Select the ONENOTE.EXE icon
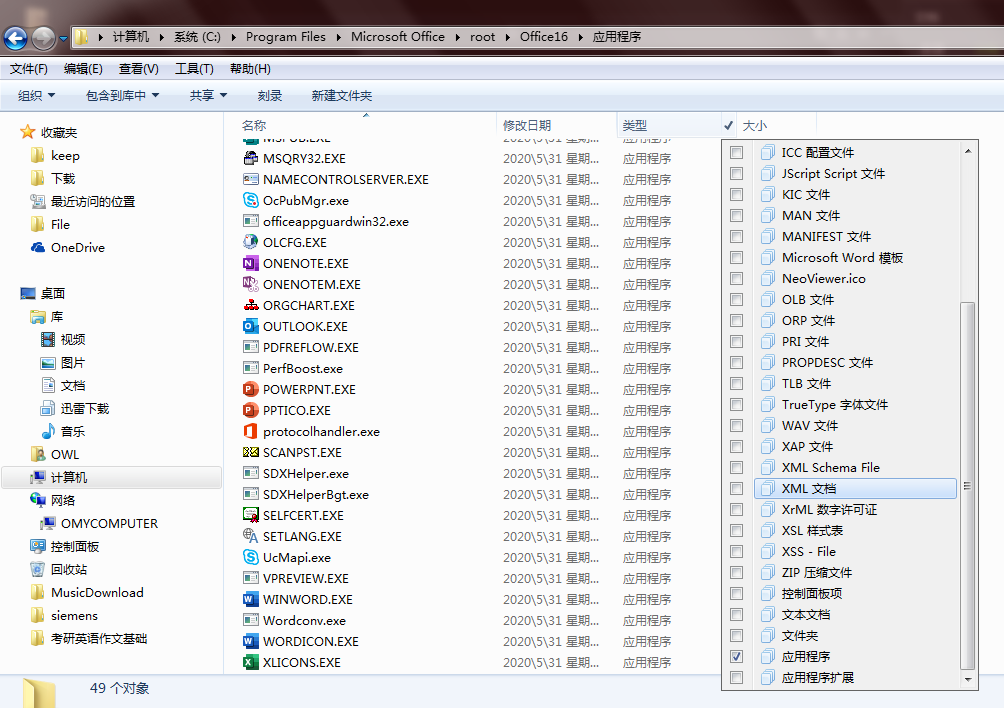Screen dimensions: 1004x708 250,263
